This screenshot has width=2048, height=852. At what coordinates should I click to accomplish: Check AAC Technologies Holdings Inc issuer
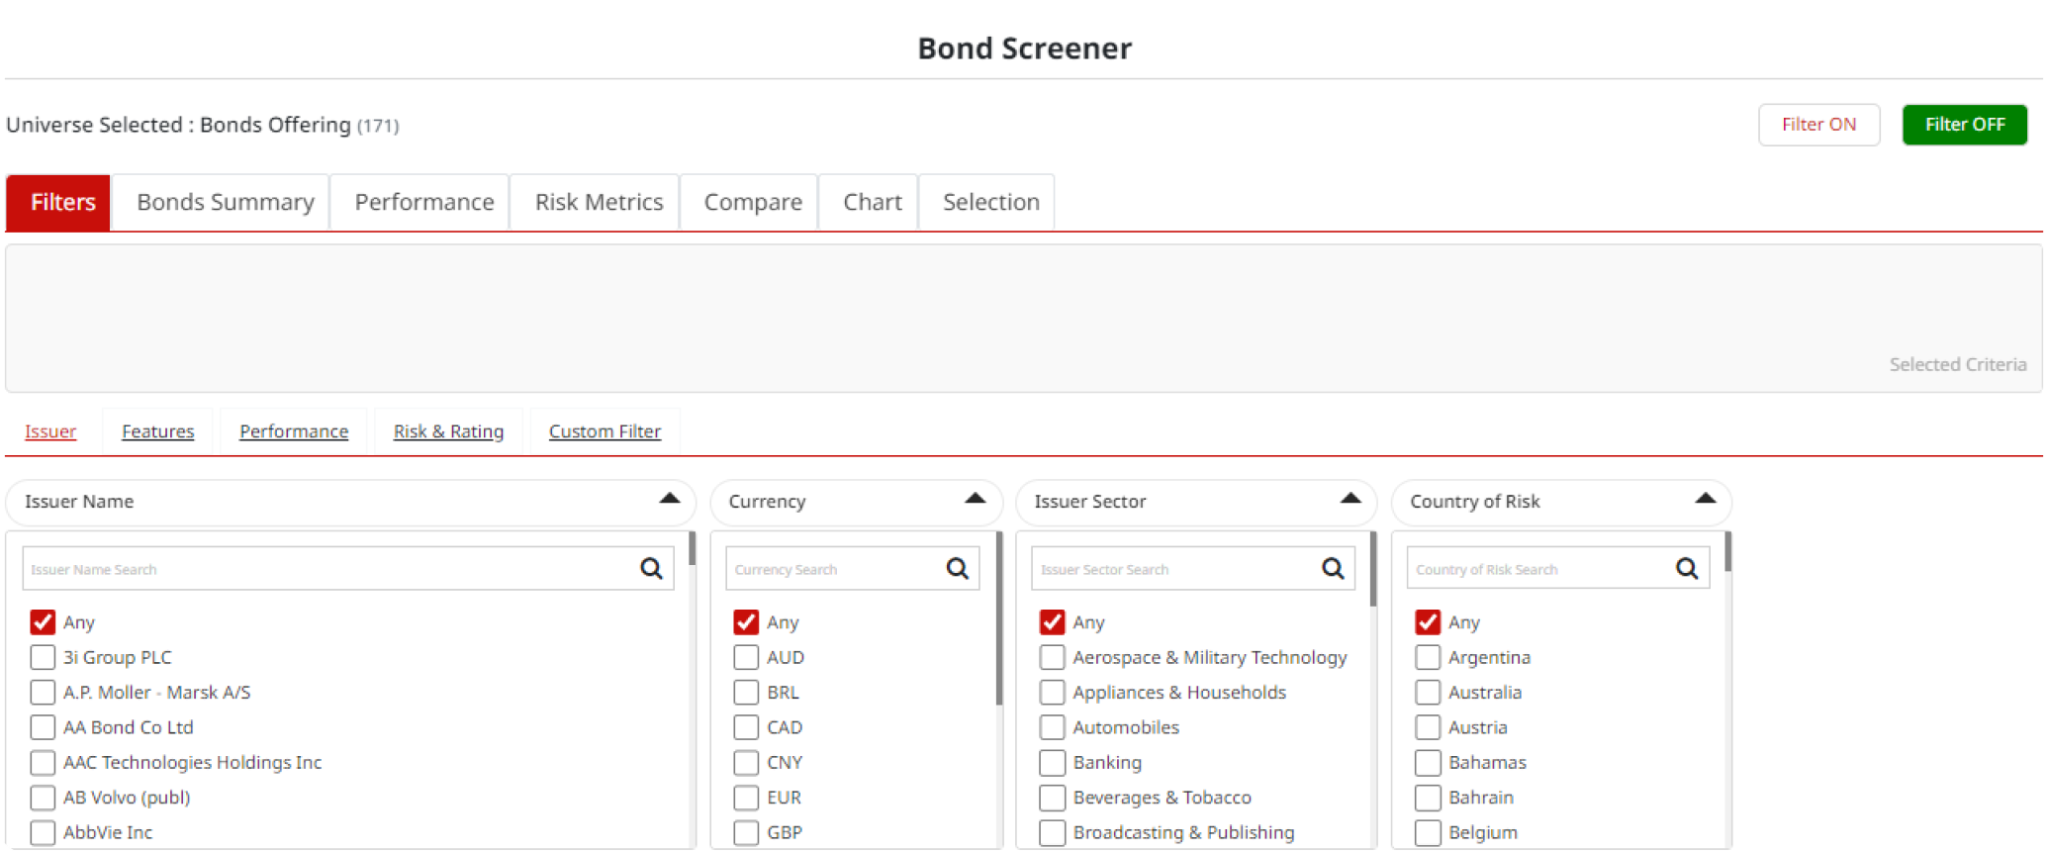[42, 762]
